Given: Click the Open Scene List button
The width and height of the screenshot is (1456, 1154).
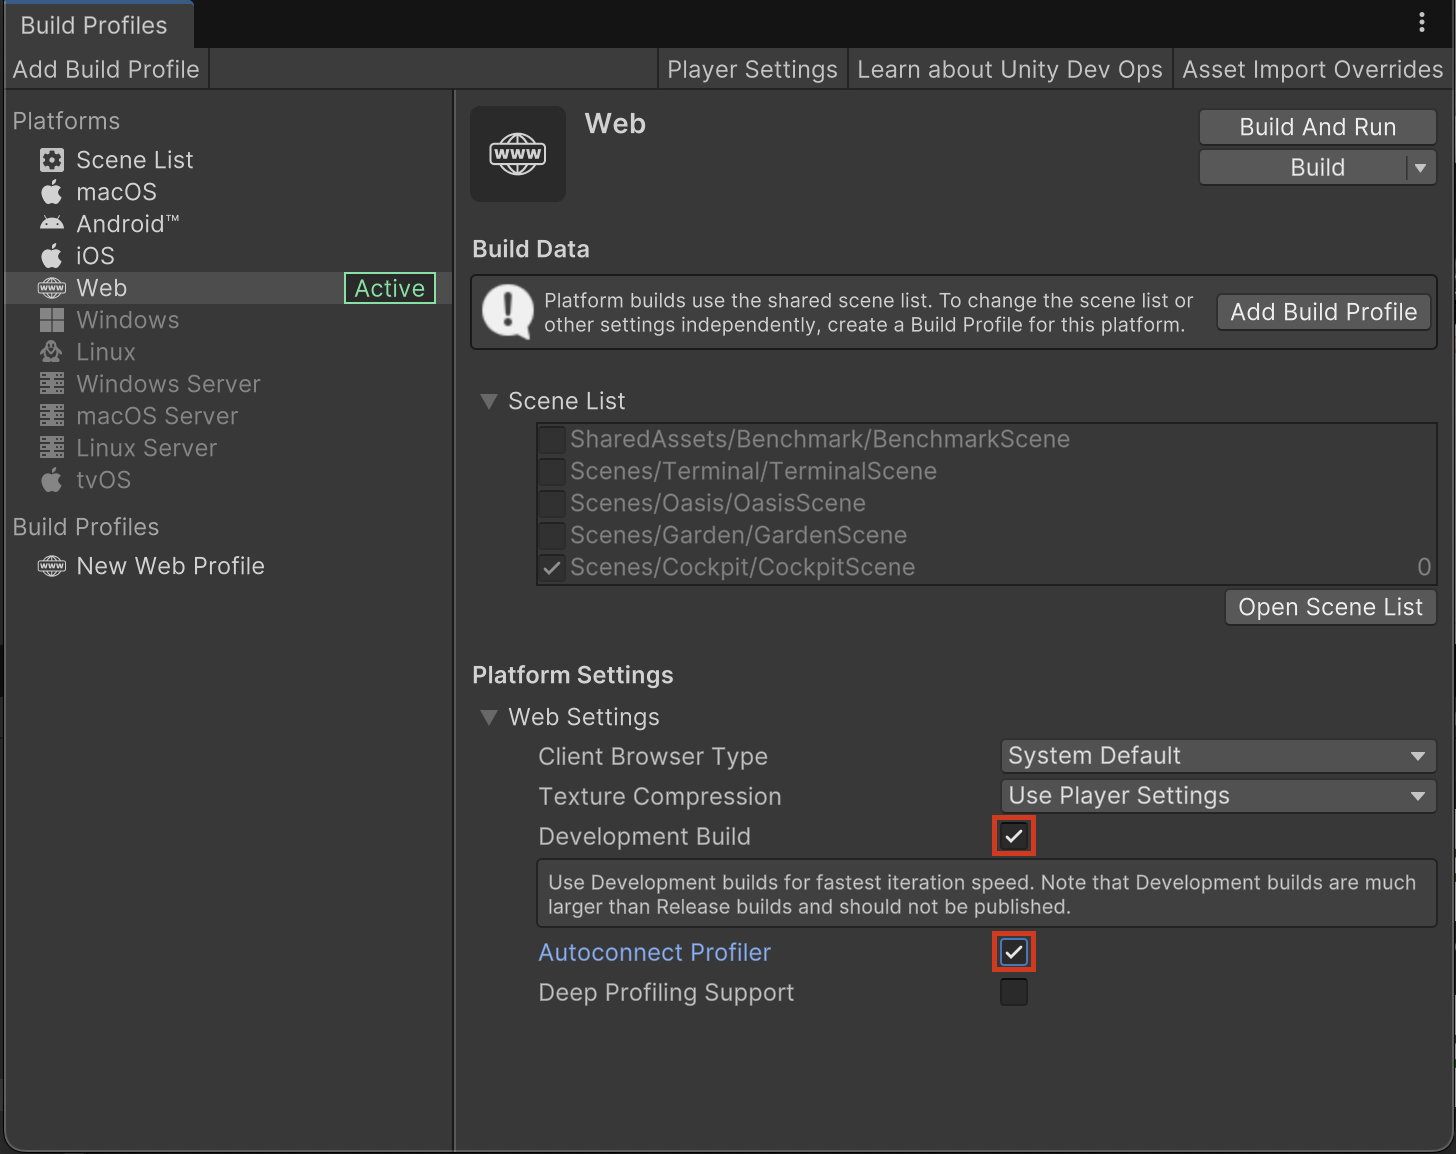Looking at the screenshot, I should [x=1330, y=607].
